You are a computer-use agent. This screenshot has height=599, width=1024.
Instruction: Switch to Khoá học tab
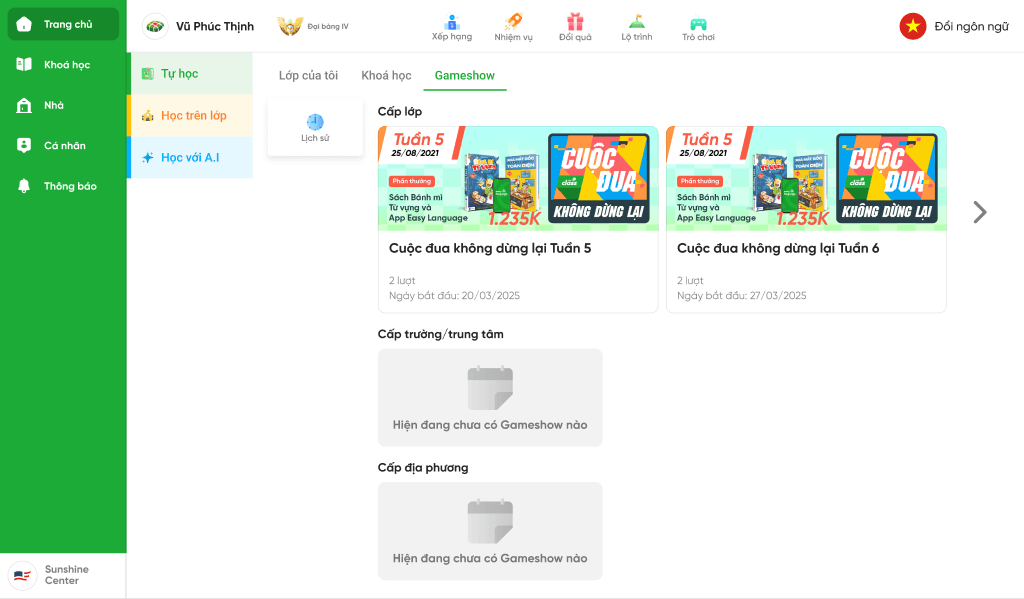(x=387, y=75)
